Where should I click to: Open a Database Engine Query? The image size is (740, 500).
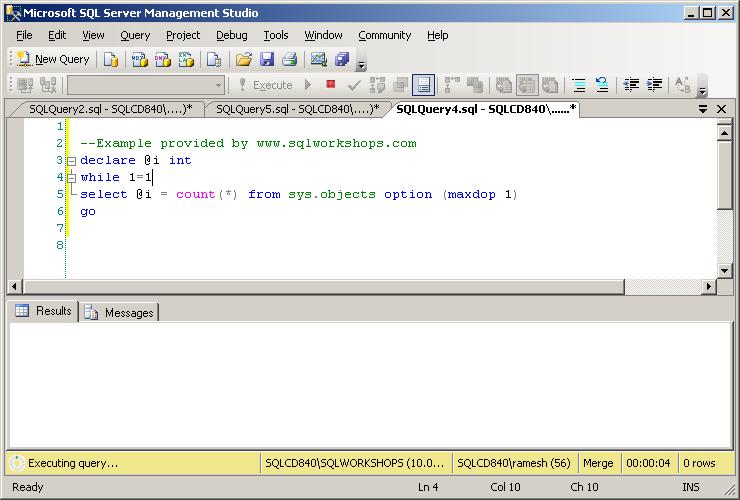coord(111,59)
